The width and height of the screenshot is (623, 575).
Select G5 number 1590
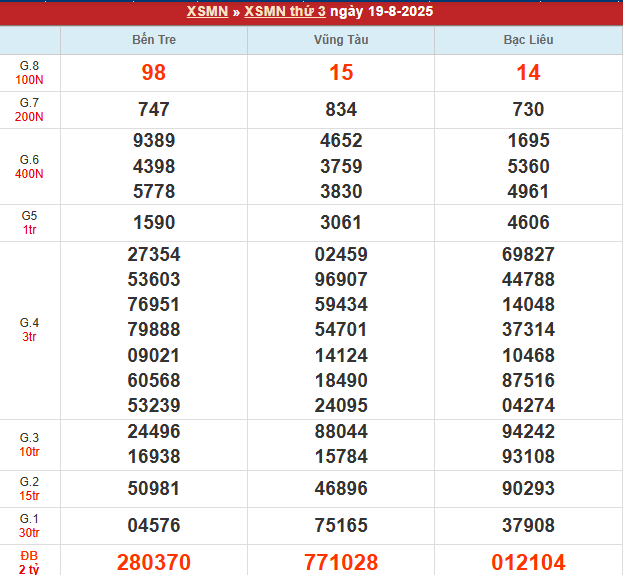click(154, 222)
